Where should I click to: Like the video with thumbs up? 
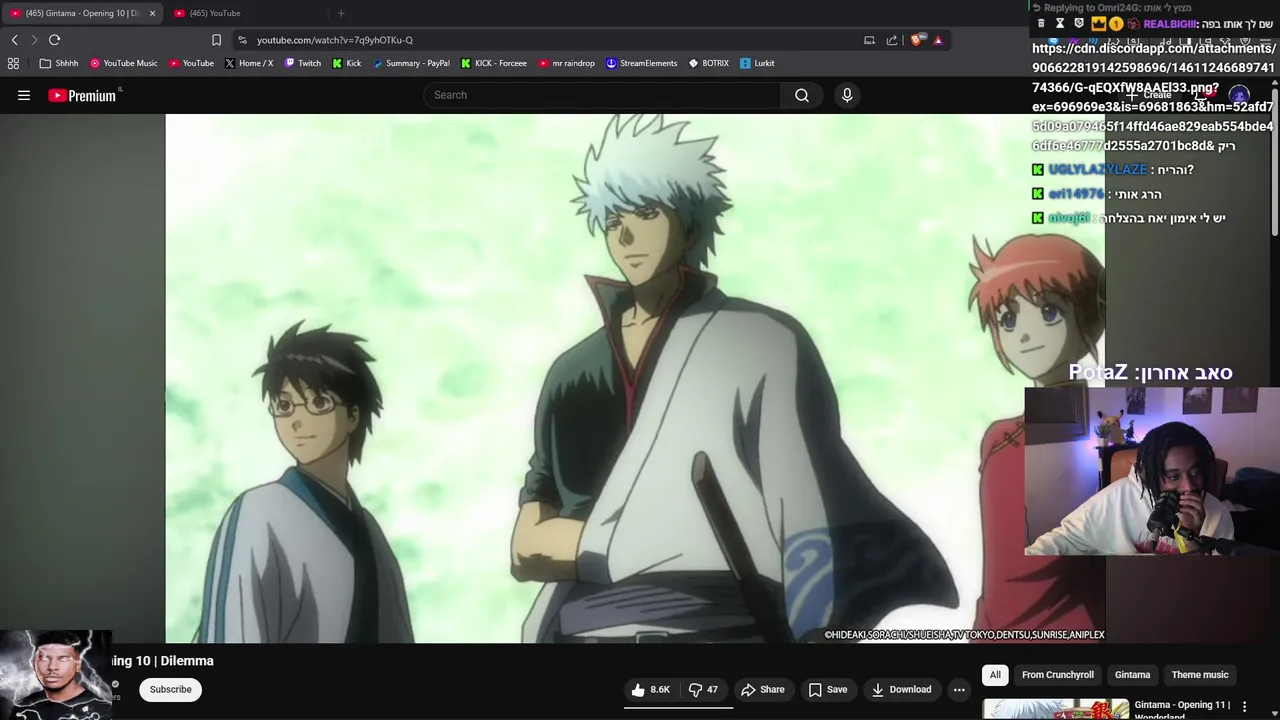coord(650,689)
